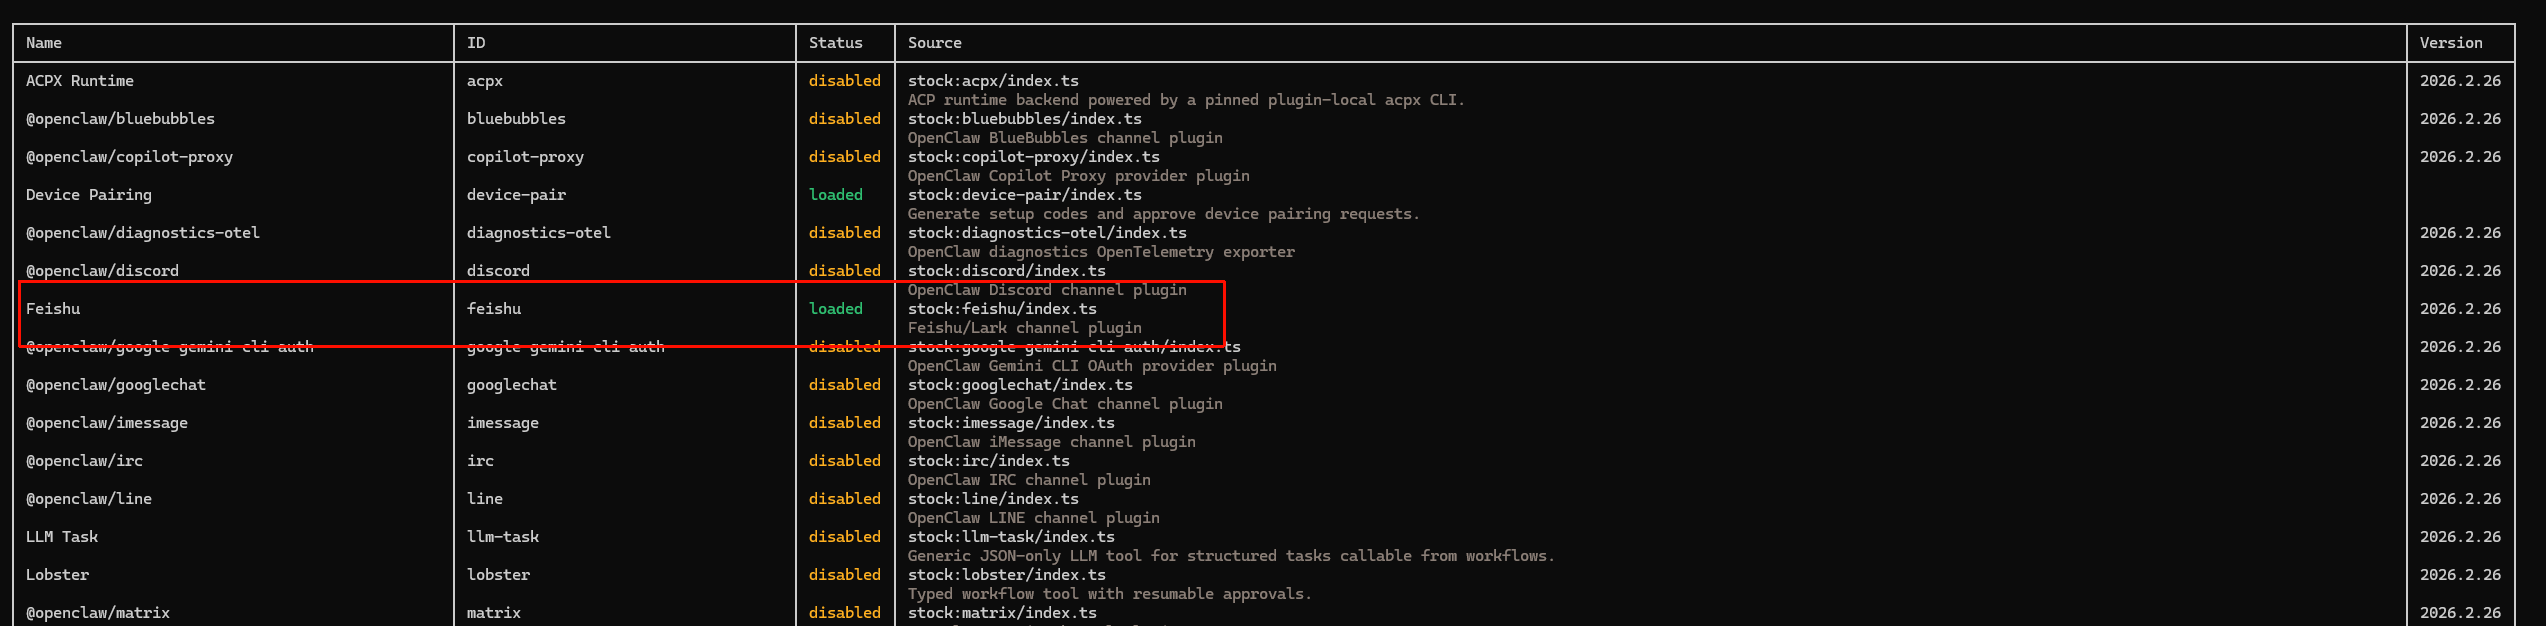2546x626 pixels.
Task: Click the Feishu/Lark channel plugin description
Action: tap(1024, 328)
